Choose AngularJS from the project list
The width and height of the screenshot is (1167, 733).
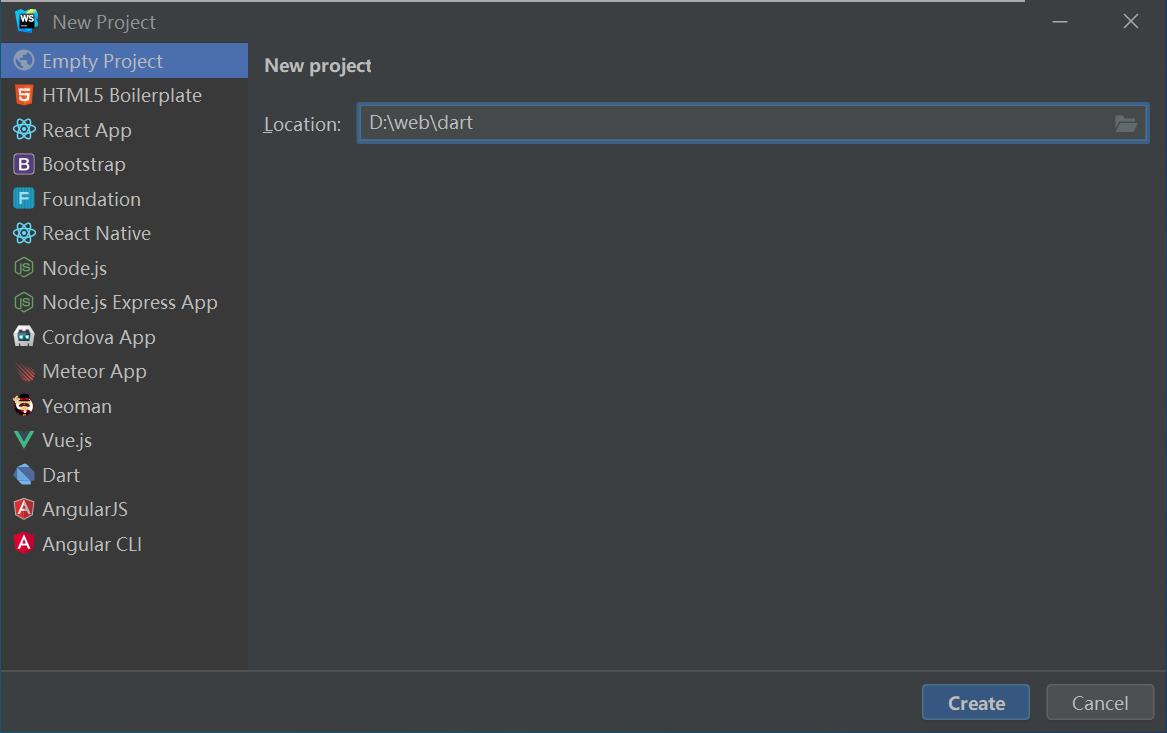point(84,509)
